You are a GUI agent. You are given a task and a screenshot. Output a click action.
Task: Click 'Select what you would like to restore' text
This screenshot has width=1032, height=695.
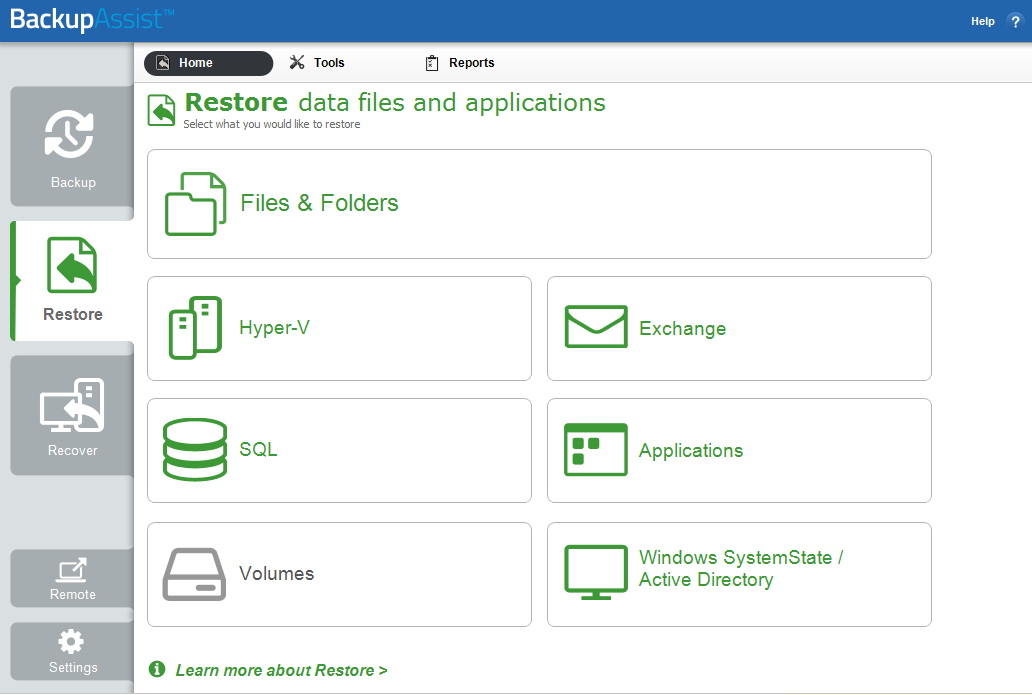click(x=272, y=124)
